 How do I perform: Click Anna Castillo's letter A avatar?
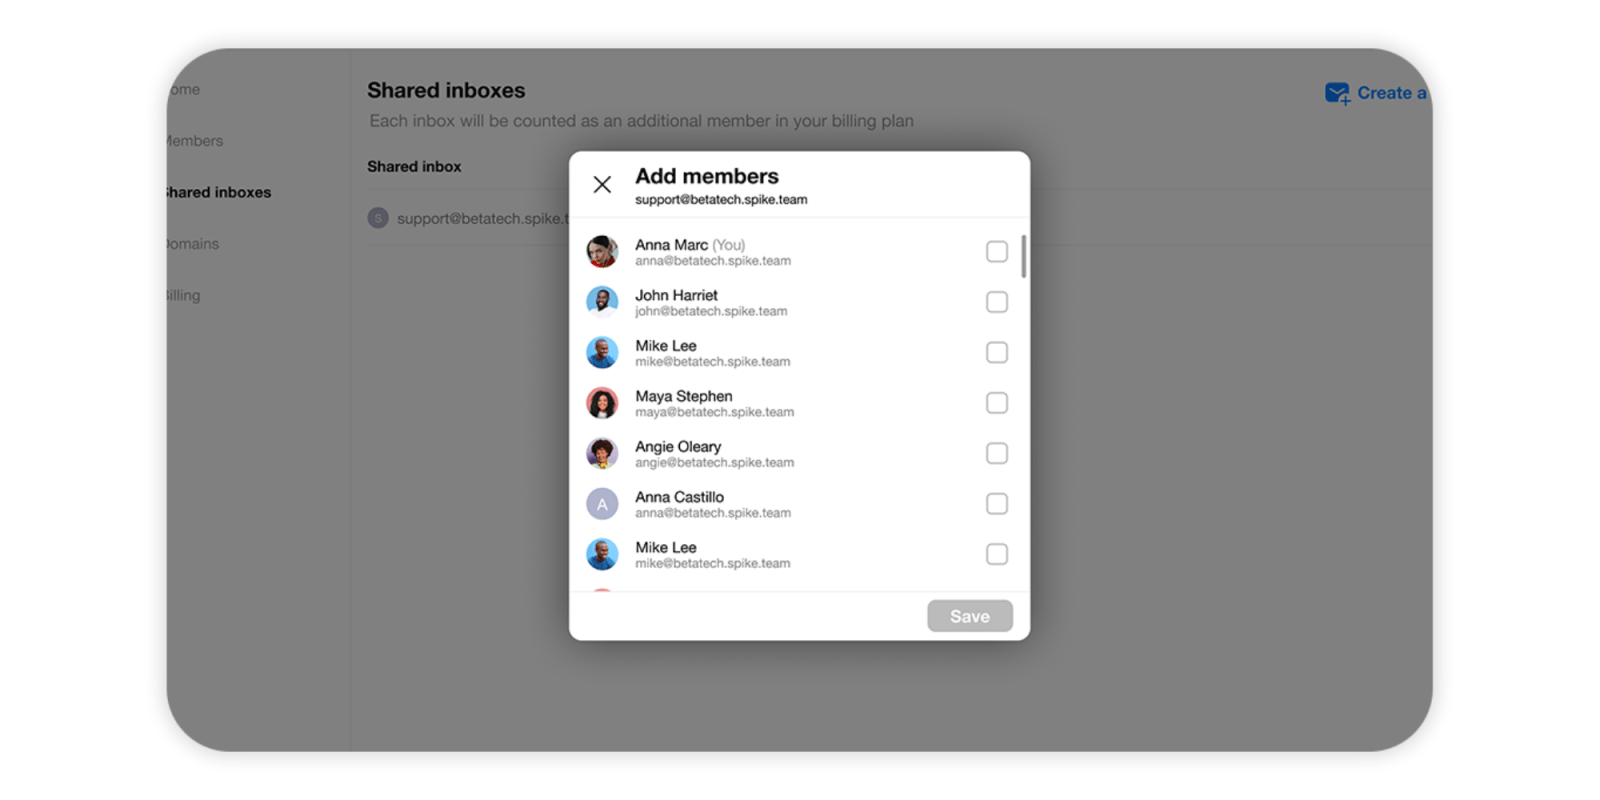click(x=602, y=504)
